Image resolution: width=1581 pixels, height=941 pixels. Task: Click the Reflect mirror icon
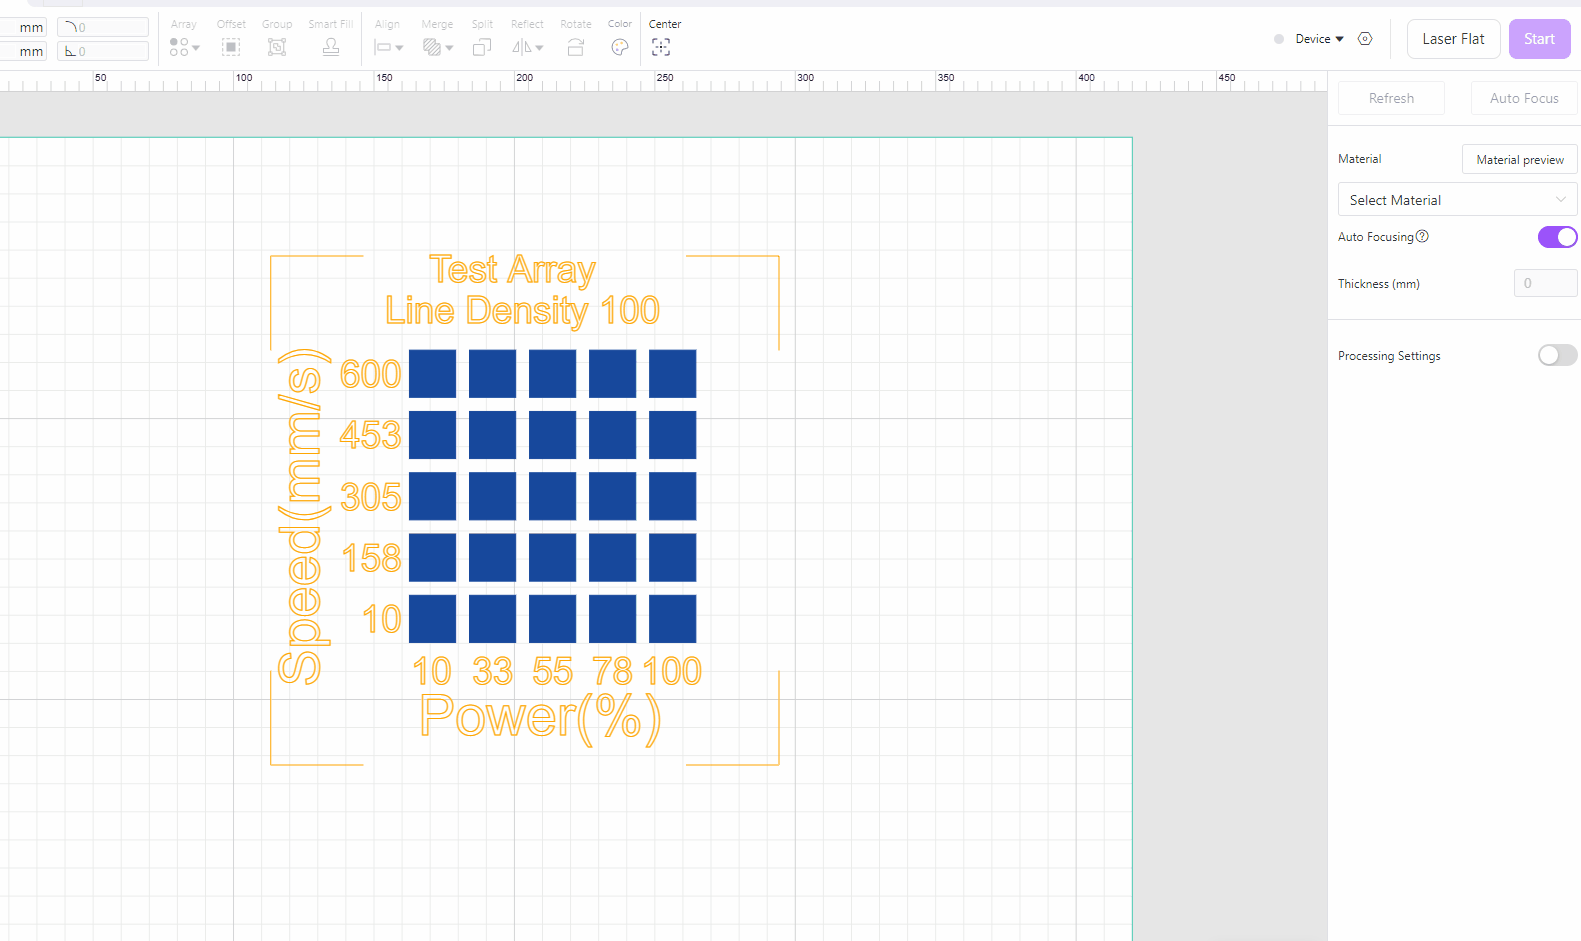(522, 47)
